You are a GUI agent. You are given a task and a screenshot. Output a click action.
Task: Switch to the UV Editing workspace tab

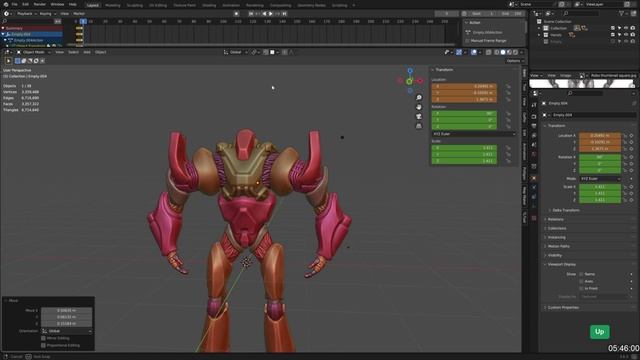pyautogui.click(x=158, y=5)
